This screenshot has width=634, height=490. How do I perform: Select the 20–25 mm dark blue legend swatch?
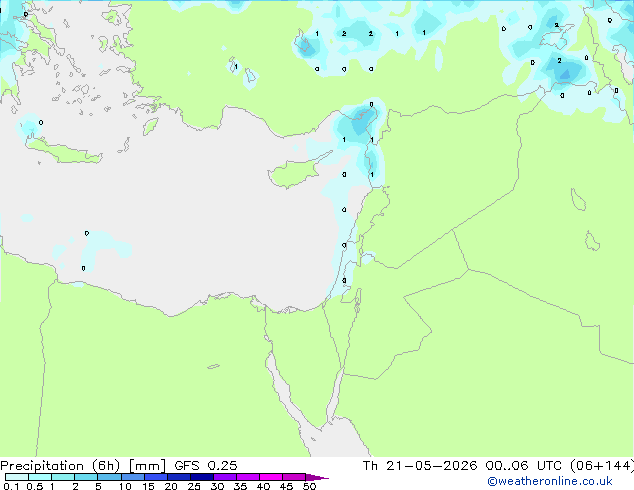(179, 477)
